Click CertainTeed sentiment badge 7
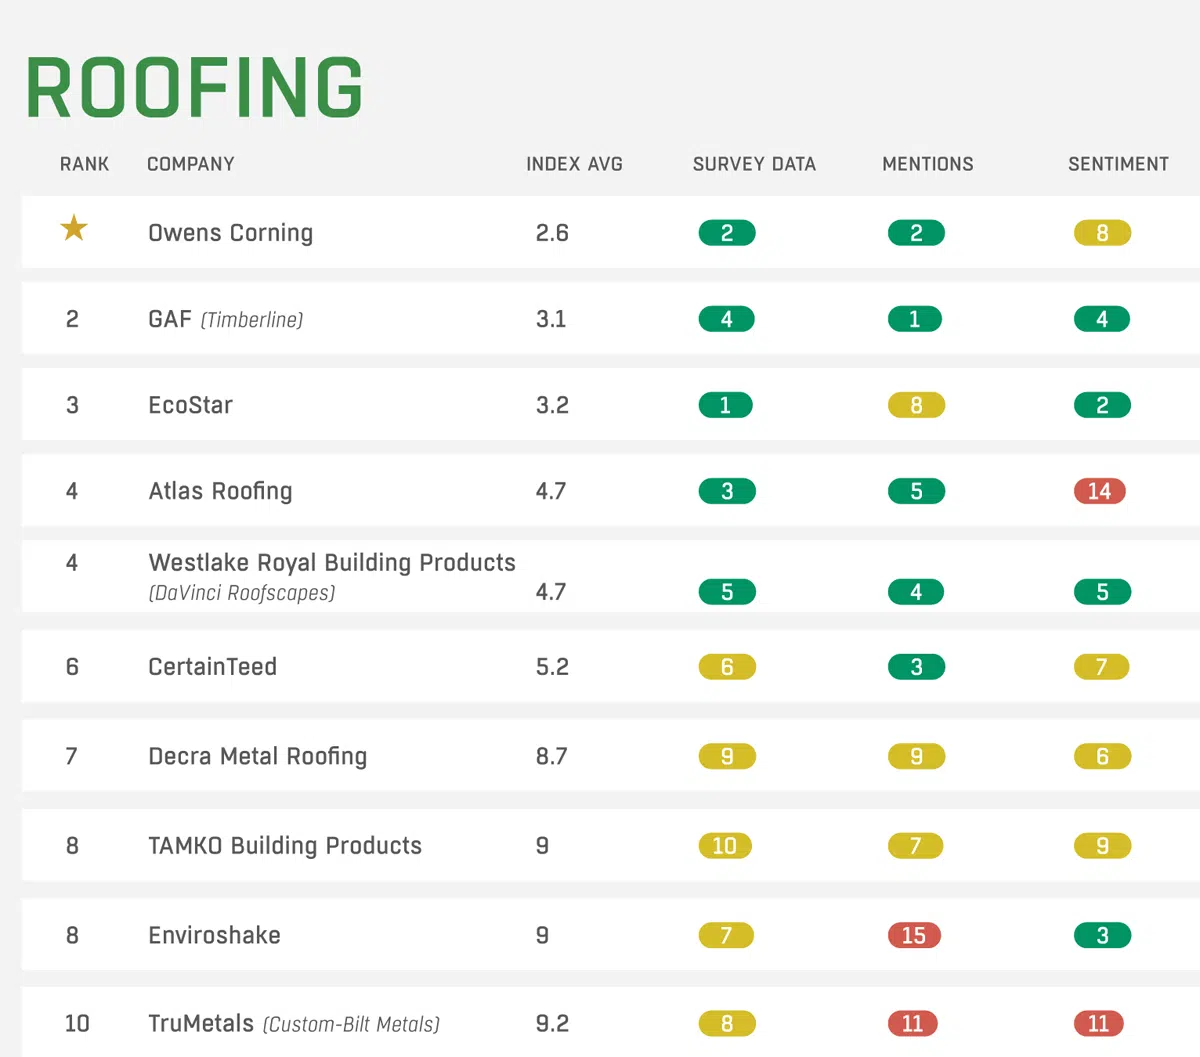1200x1057 pixels. point(1101,667)
